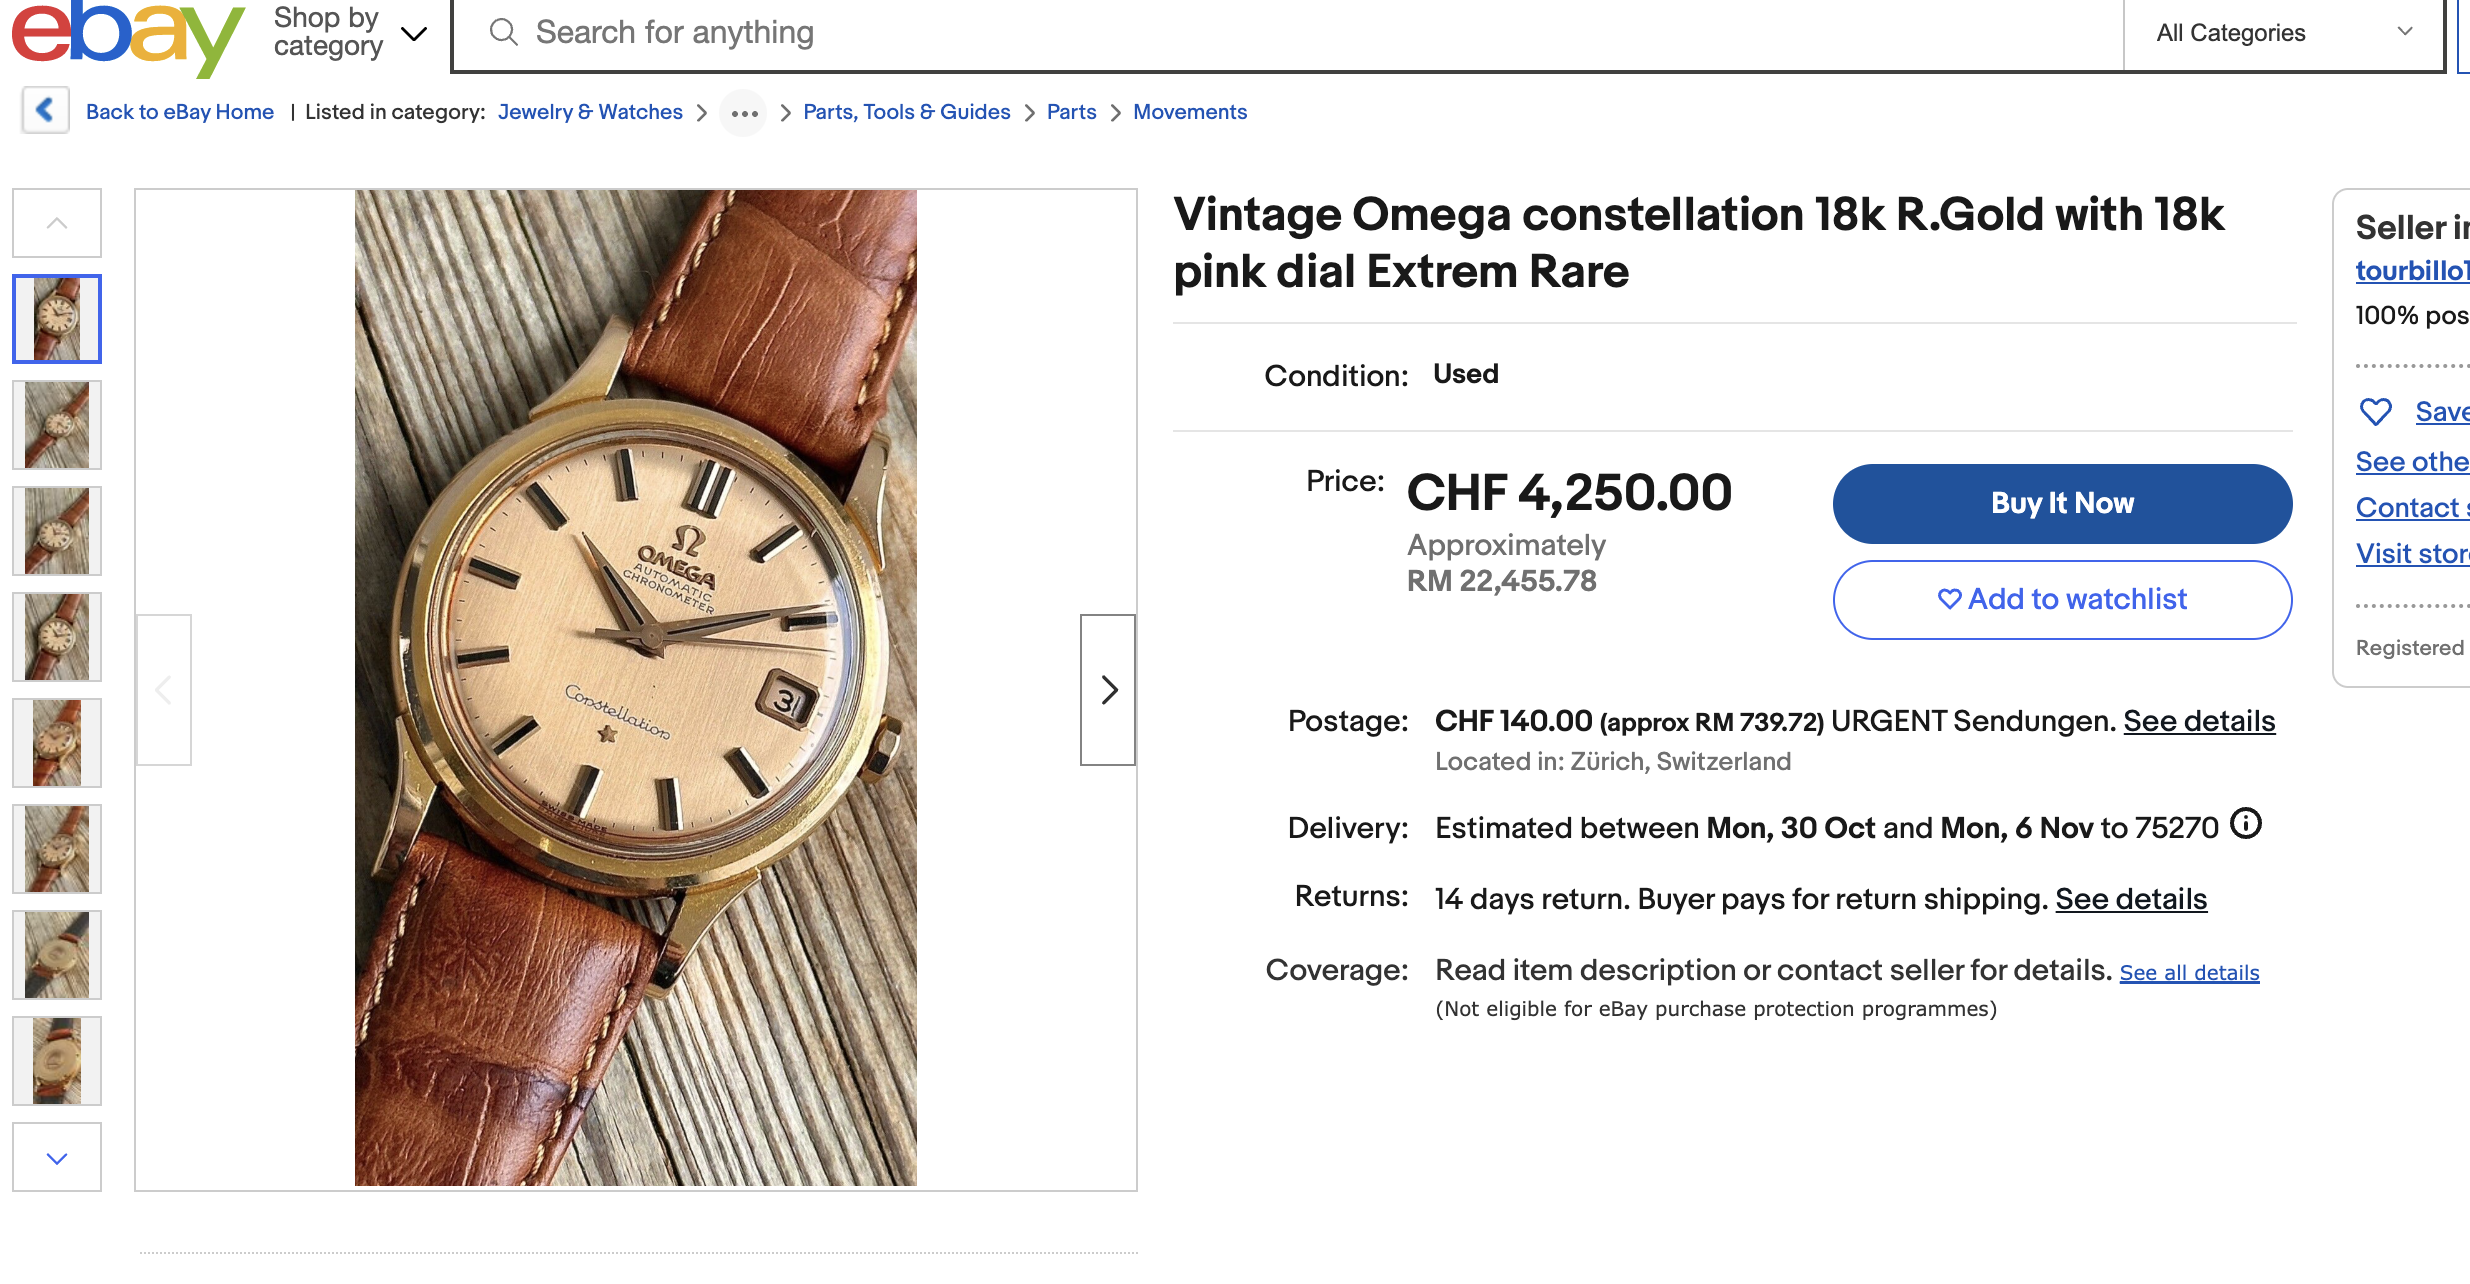Click the search magnifier icon
This screenshot has height=1284, width=2470.
503,33
